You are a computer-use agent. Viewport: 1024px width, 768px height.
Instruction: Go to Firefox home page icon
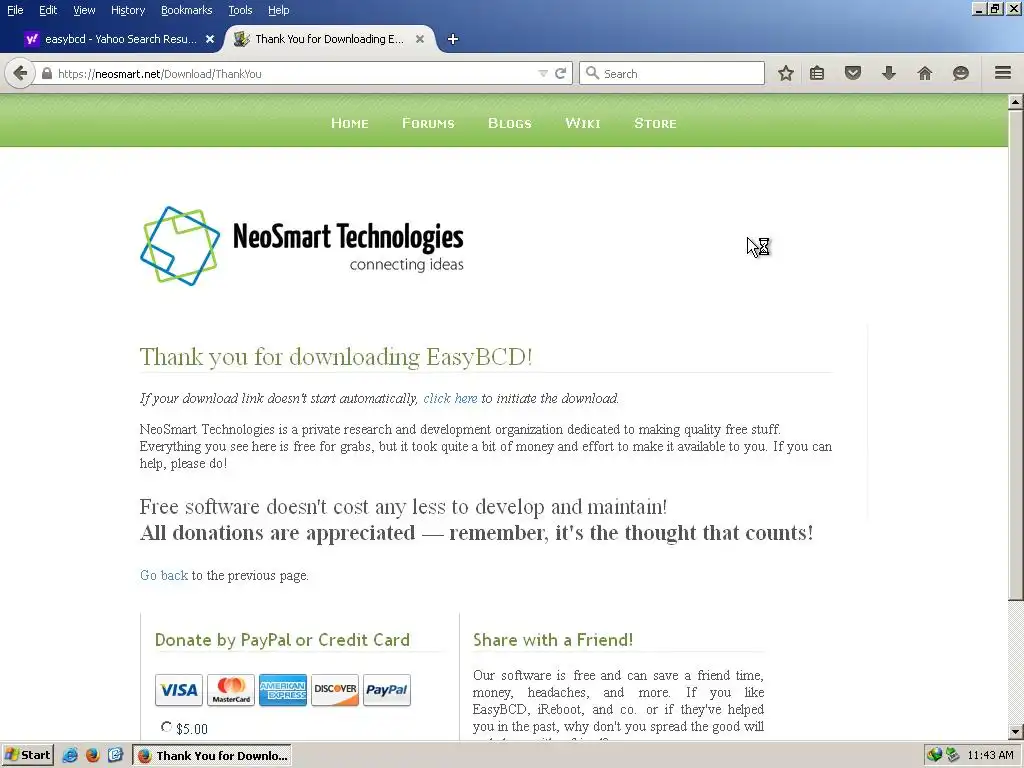[x=925, y=73]
